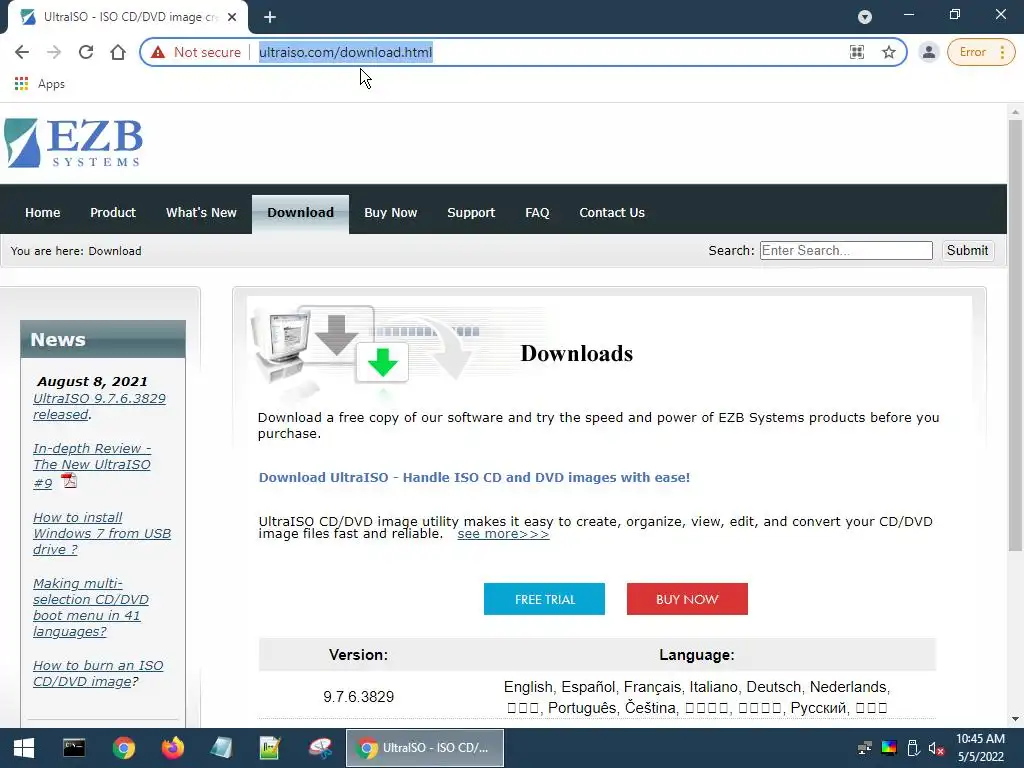This screenshot has height=768, width=1024.
Task: Open the tab search dropdown arrow
Action: point(865,17)
